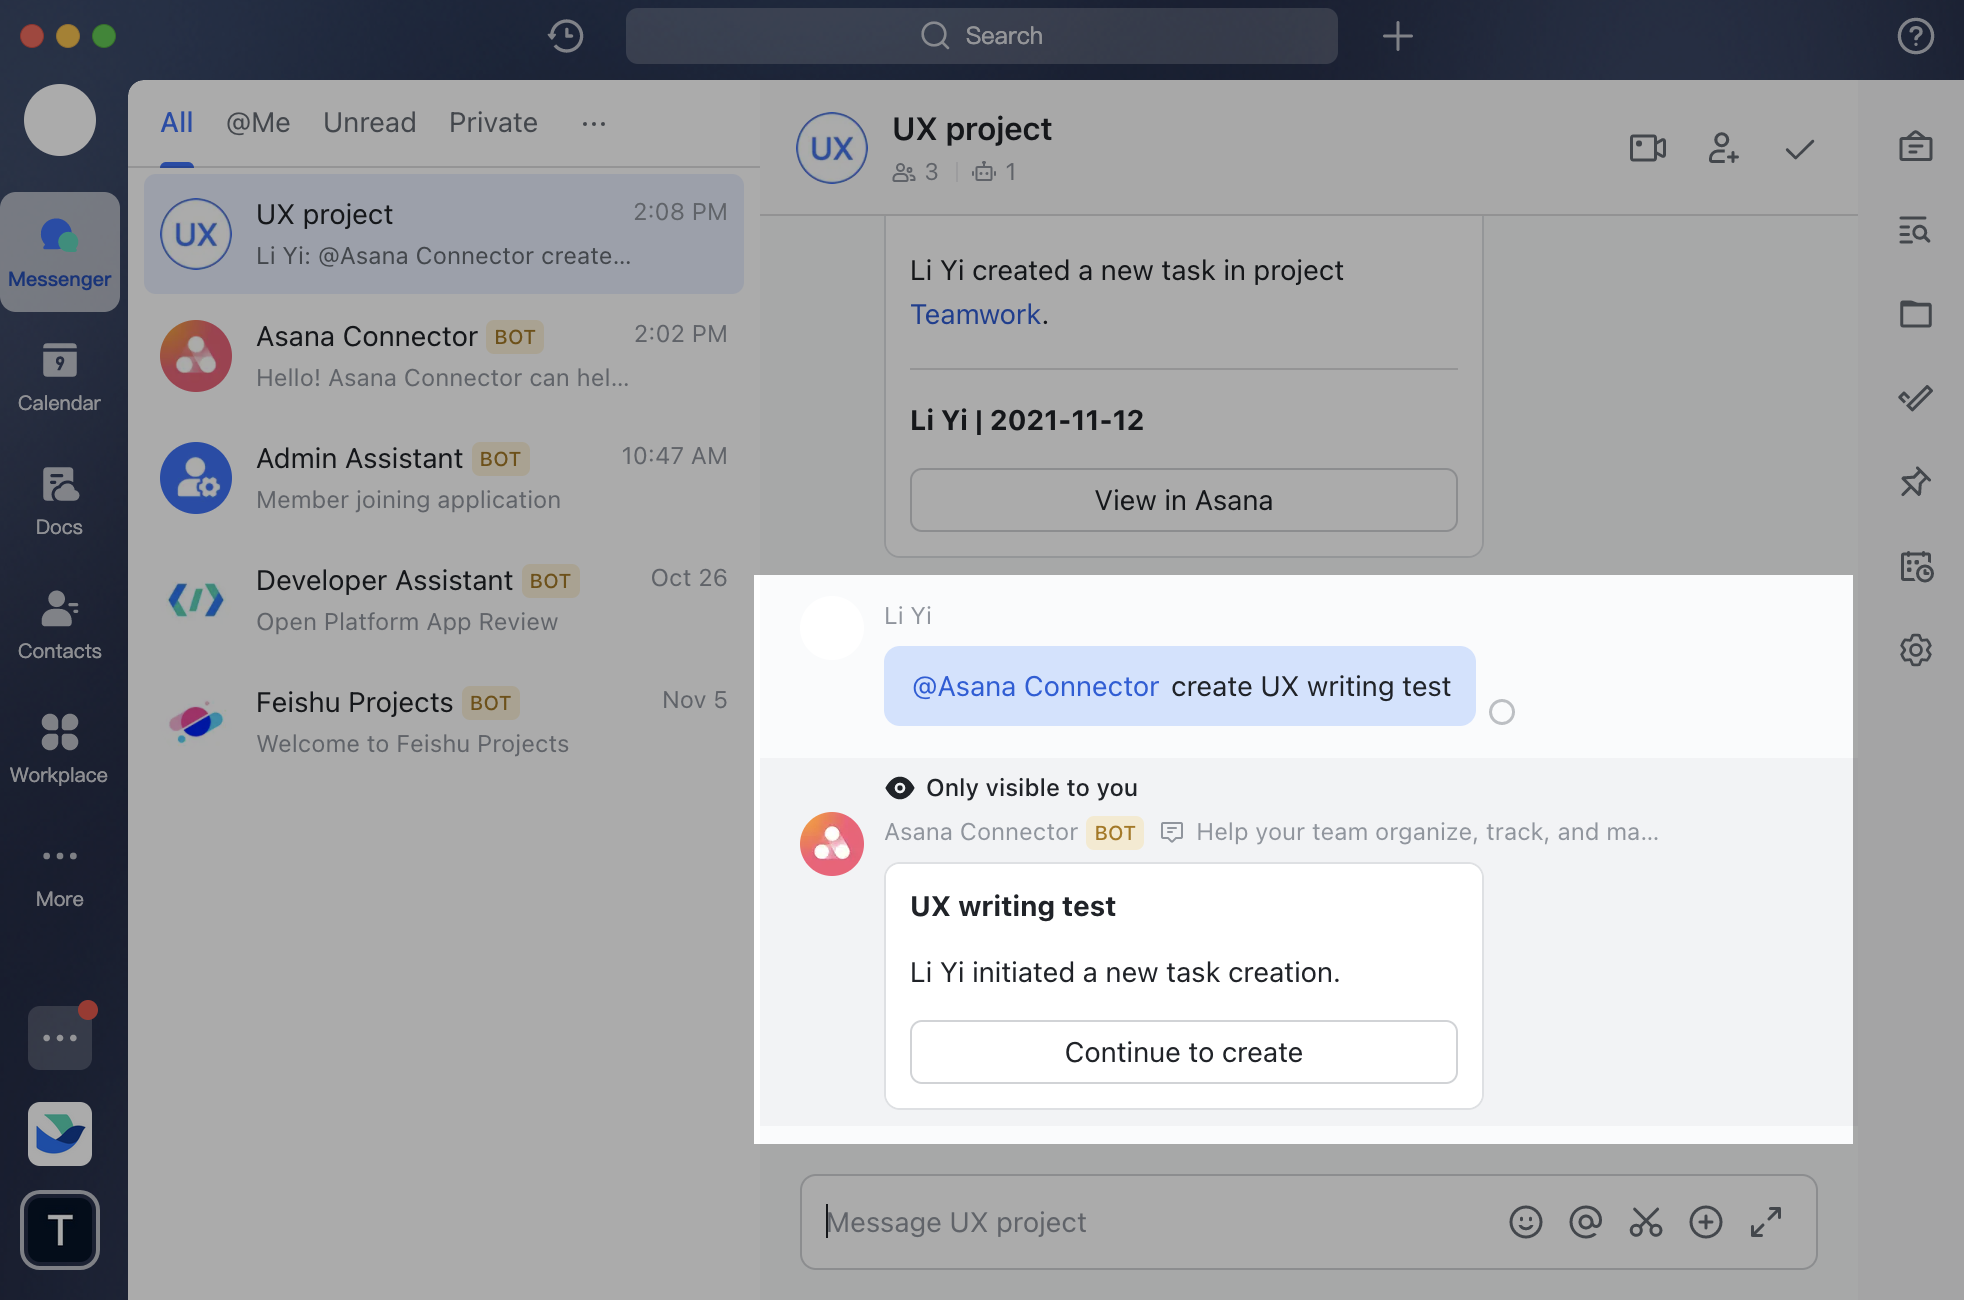The height and width of the screenshot is (1300, 1964).
Task: Open the Calendar in left navigation
Action: [x=59, y=377]
